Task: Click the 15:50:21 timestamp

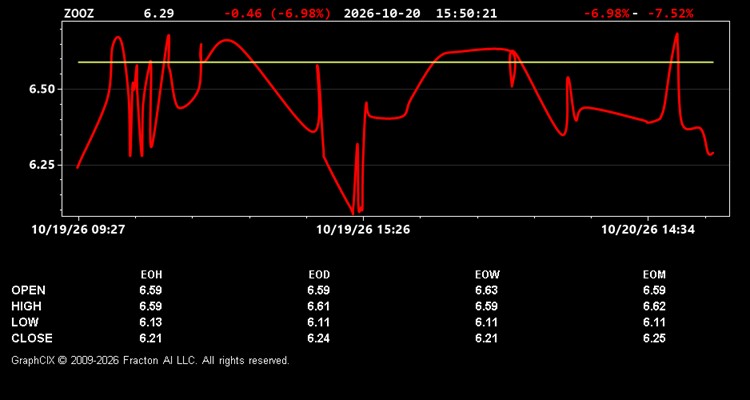Action: click(x=466, y=13)
